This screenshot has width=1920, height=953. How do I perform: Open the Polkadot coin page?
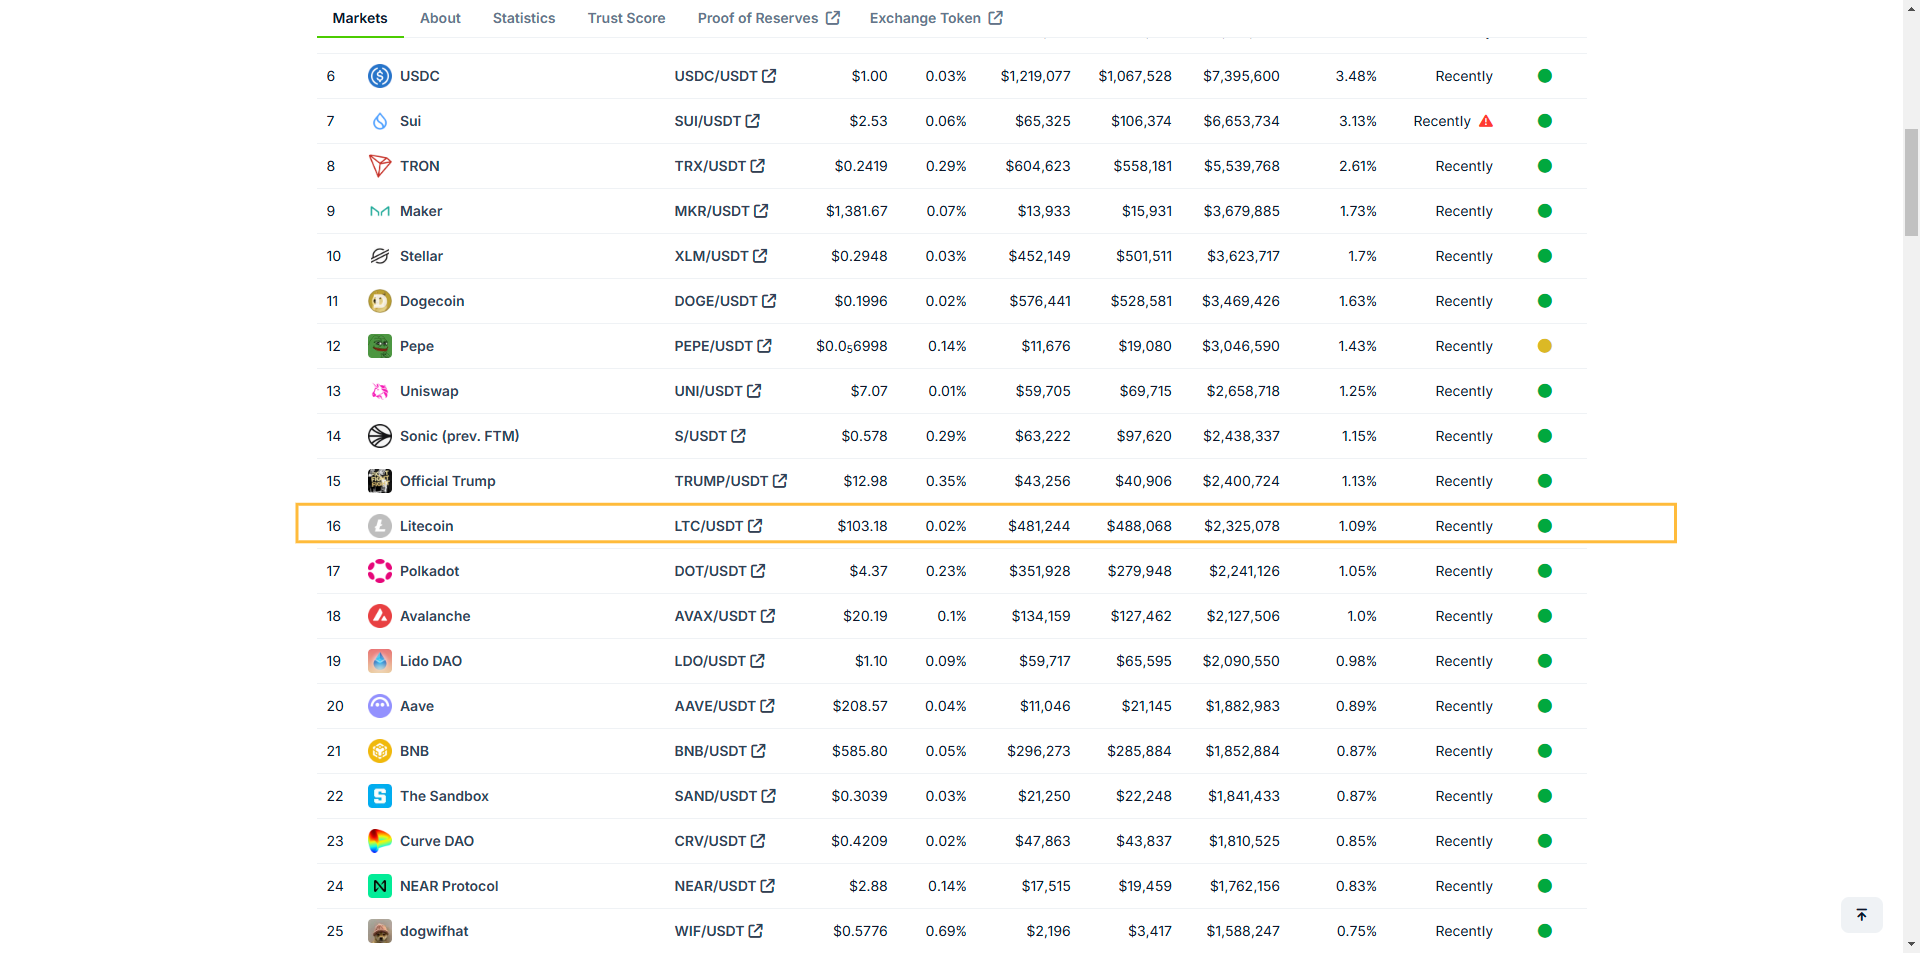[x=430, y=571]
